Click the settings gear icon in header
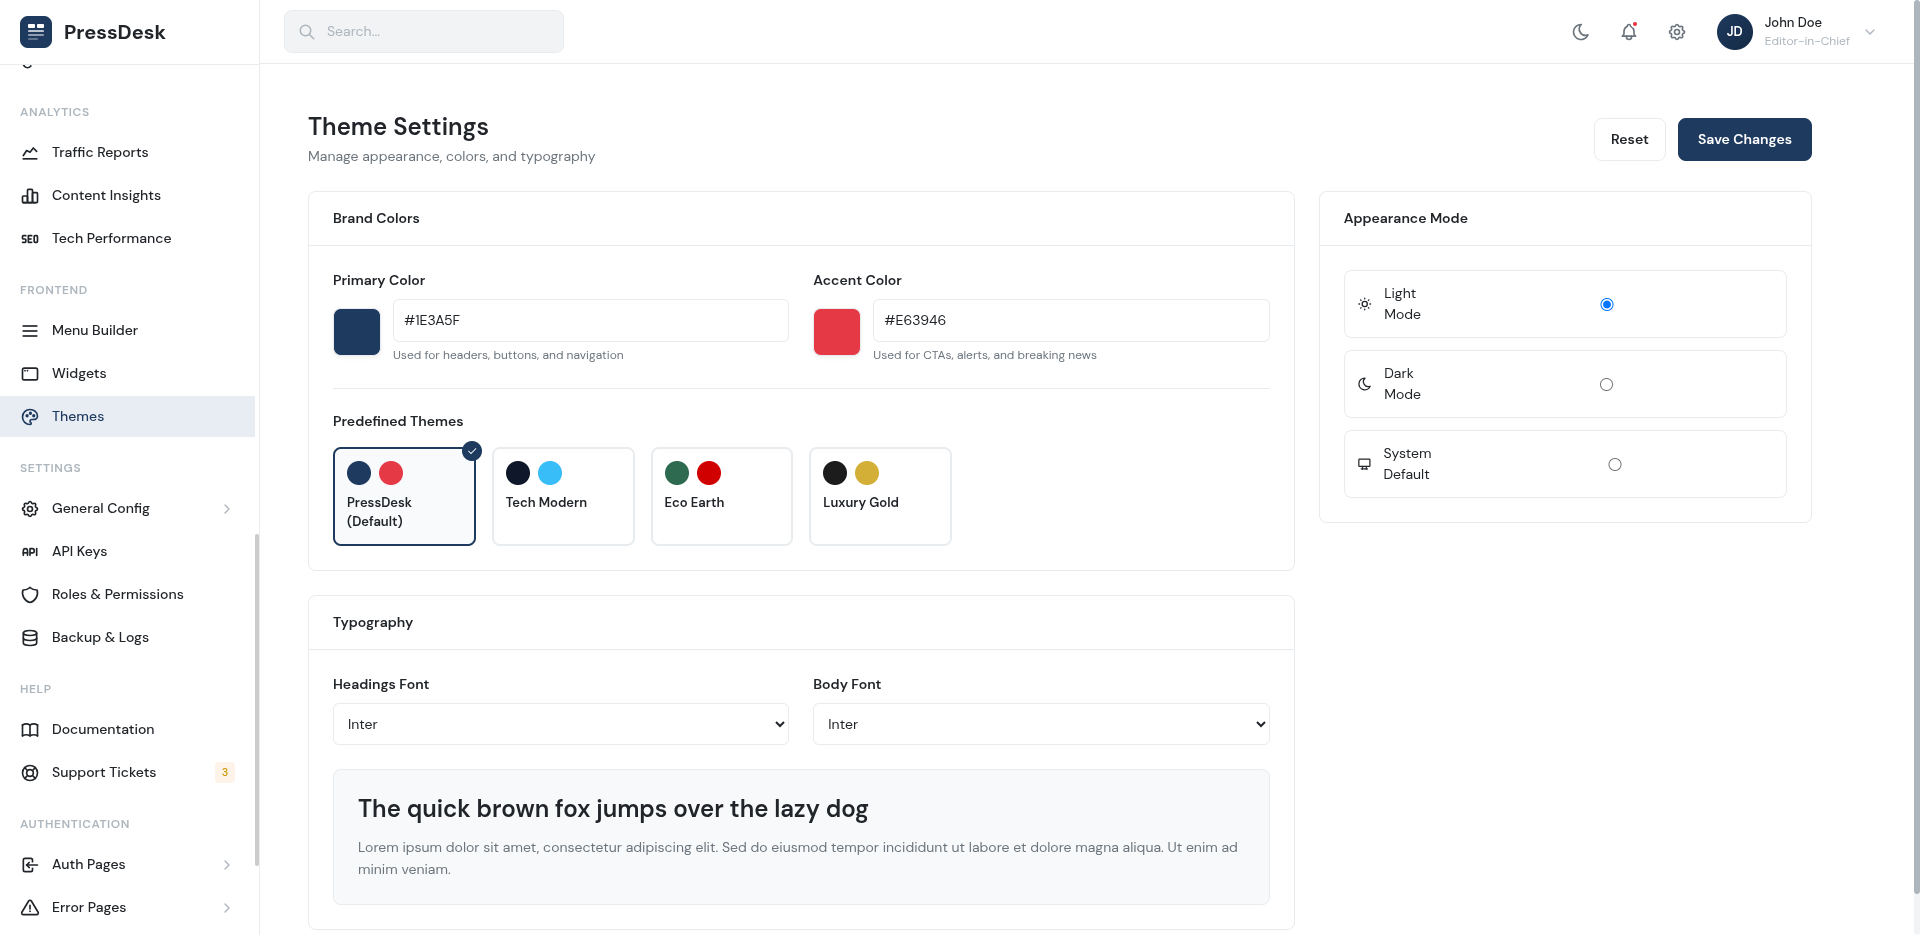 [x=1676, y=32]
